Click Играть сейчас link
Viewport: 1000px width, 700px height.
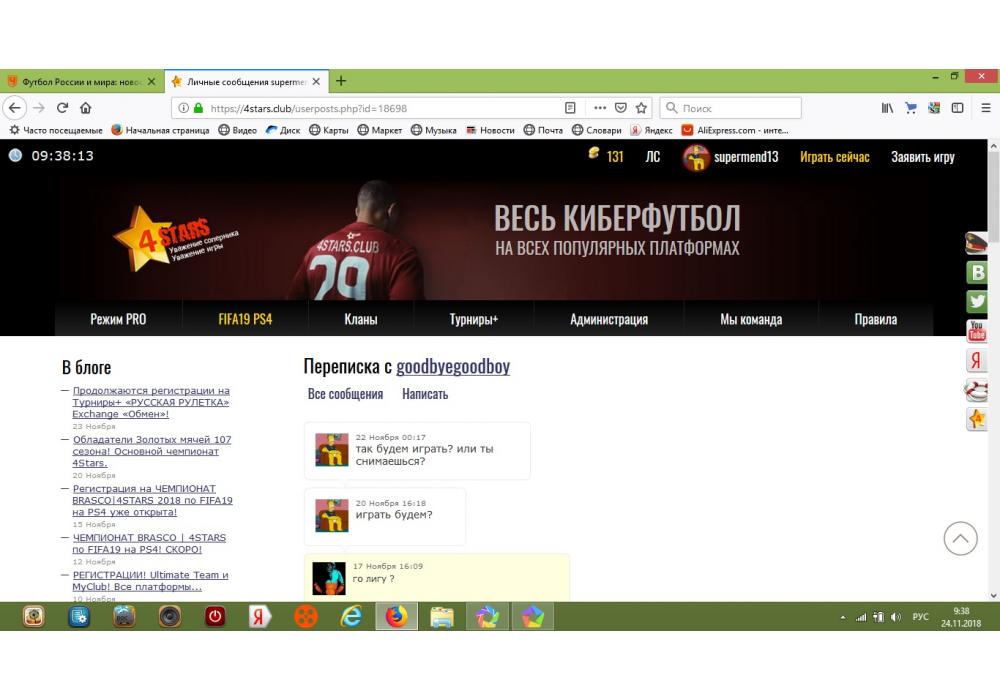tap(834, 157)
